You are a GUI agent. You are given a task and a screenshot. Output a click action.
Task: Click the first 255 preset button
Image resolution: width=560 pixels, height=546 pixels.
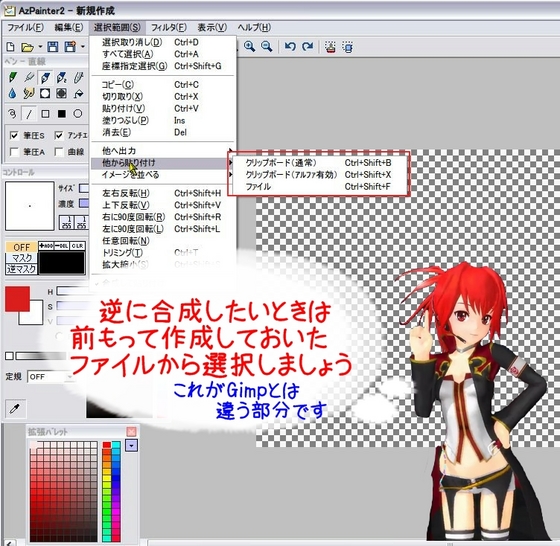point(66,222)
